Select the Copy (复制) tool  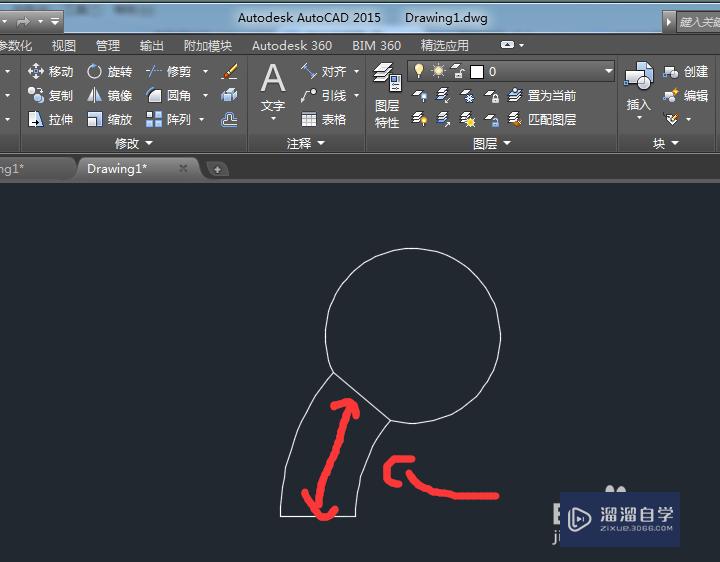coord(50,95)
